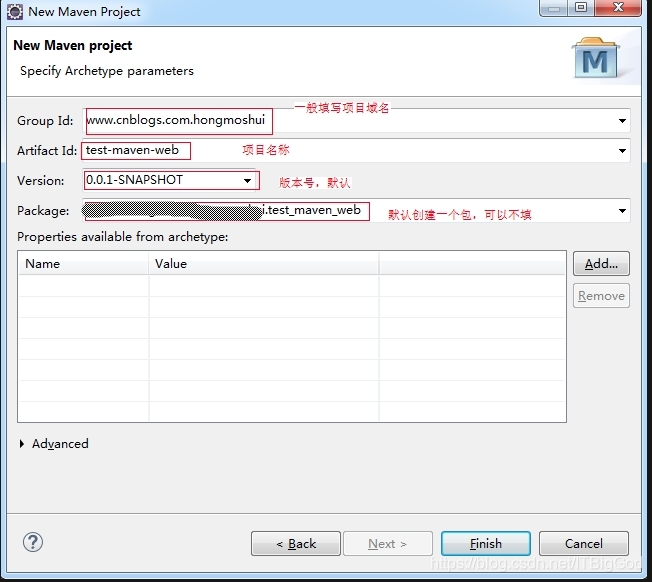Open the Group Id dropdown arrow
Viewport: 652px width, 582px height.
click(622, 121)
